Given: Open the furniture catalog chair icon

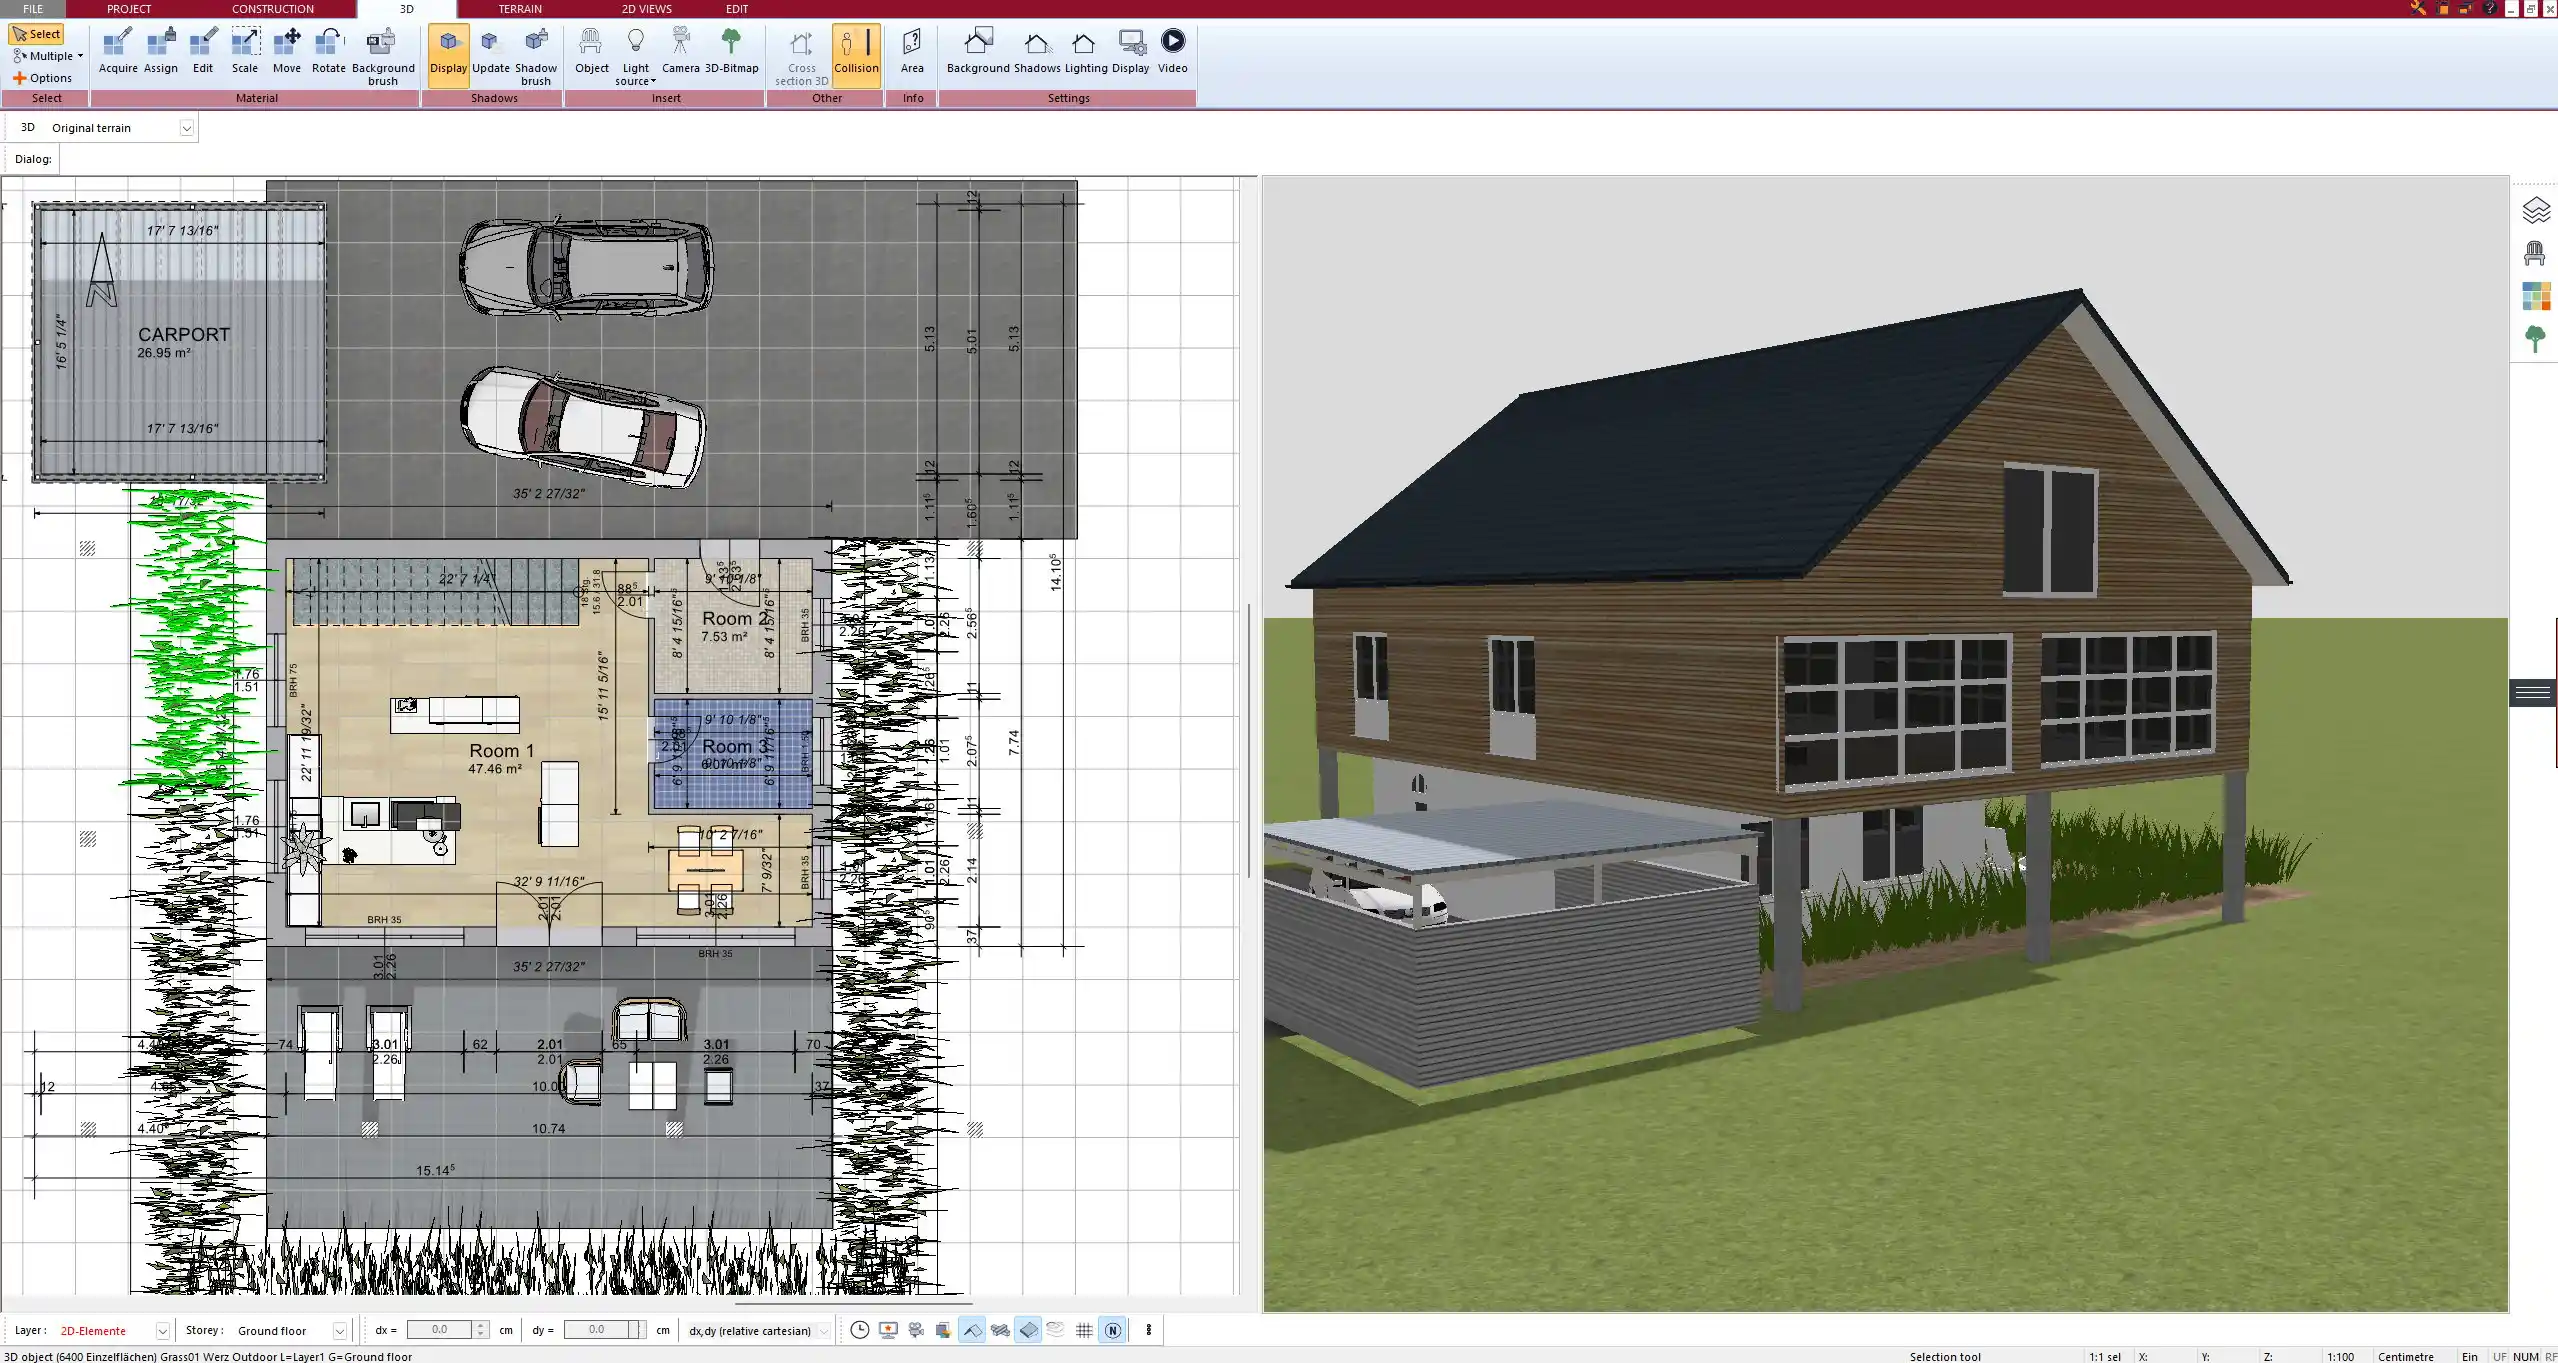Looking at the screenshot, I should tap(2535, 254).
